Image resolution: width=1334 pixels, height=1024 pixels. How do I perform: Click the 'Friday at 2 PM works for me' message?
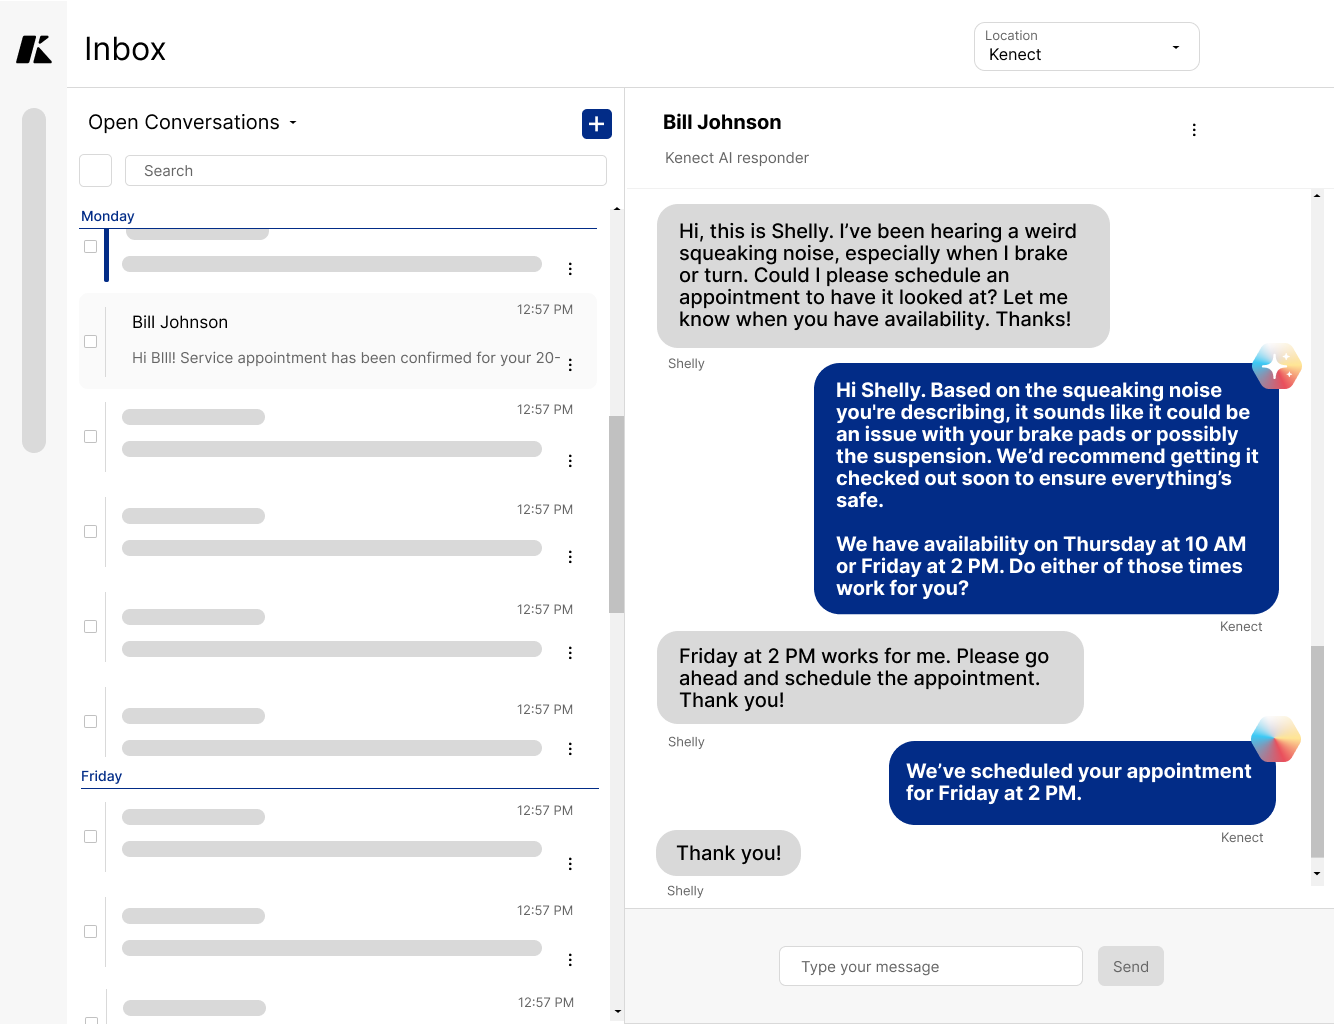[870, 677]
